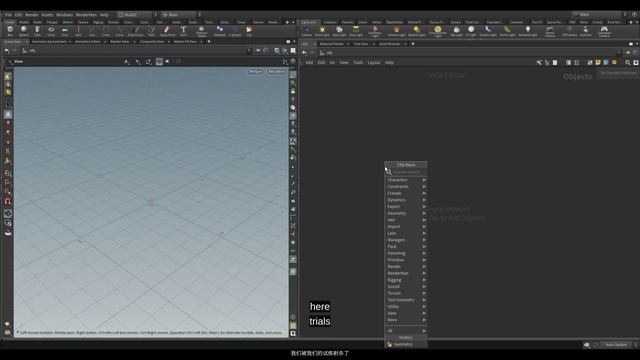Switch to the Animation Editor tab

[87, 42]
